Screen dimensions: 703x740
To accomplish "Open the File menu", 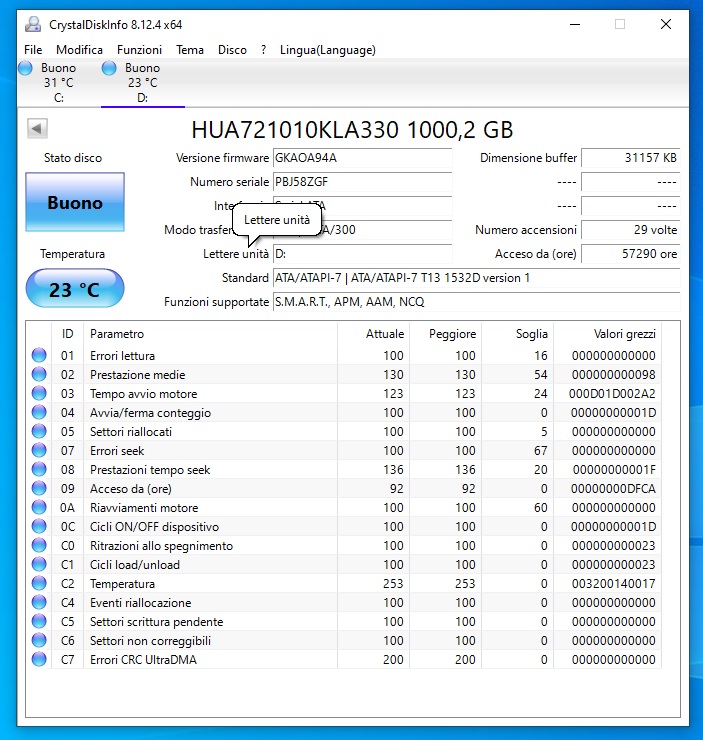I will tap(33, 50).
